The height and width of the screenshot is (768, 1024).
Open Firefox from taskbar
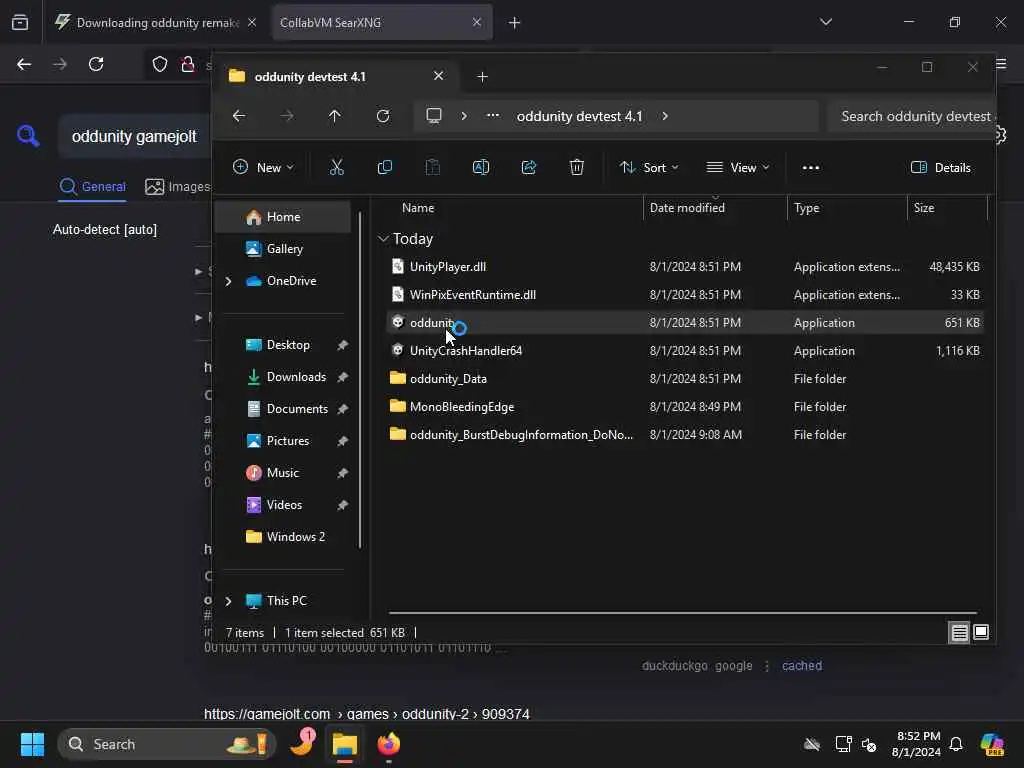tap(389, 744)
